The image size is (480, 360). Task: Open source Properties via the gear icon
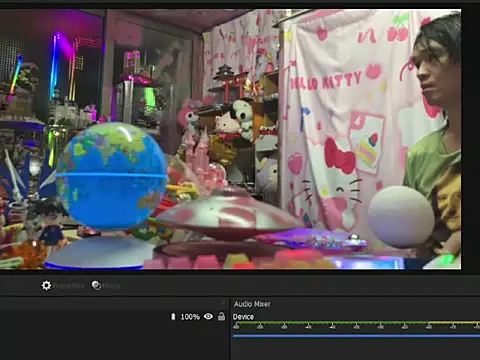tap(46, 285)
